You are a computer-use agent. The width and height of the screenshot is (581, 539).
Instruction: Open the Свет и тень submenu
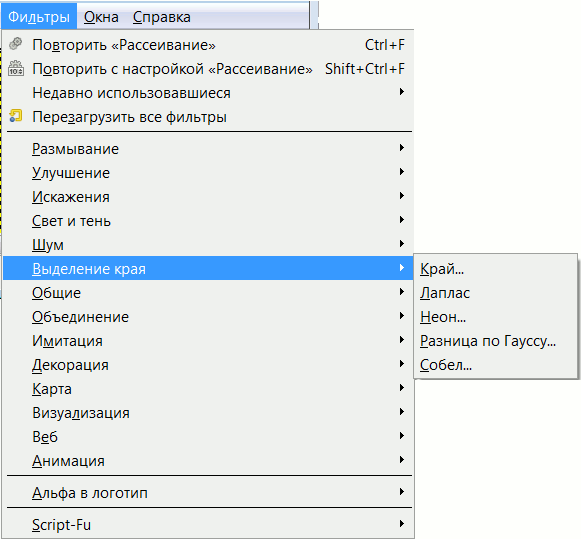pos(208,221)
